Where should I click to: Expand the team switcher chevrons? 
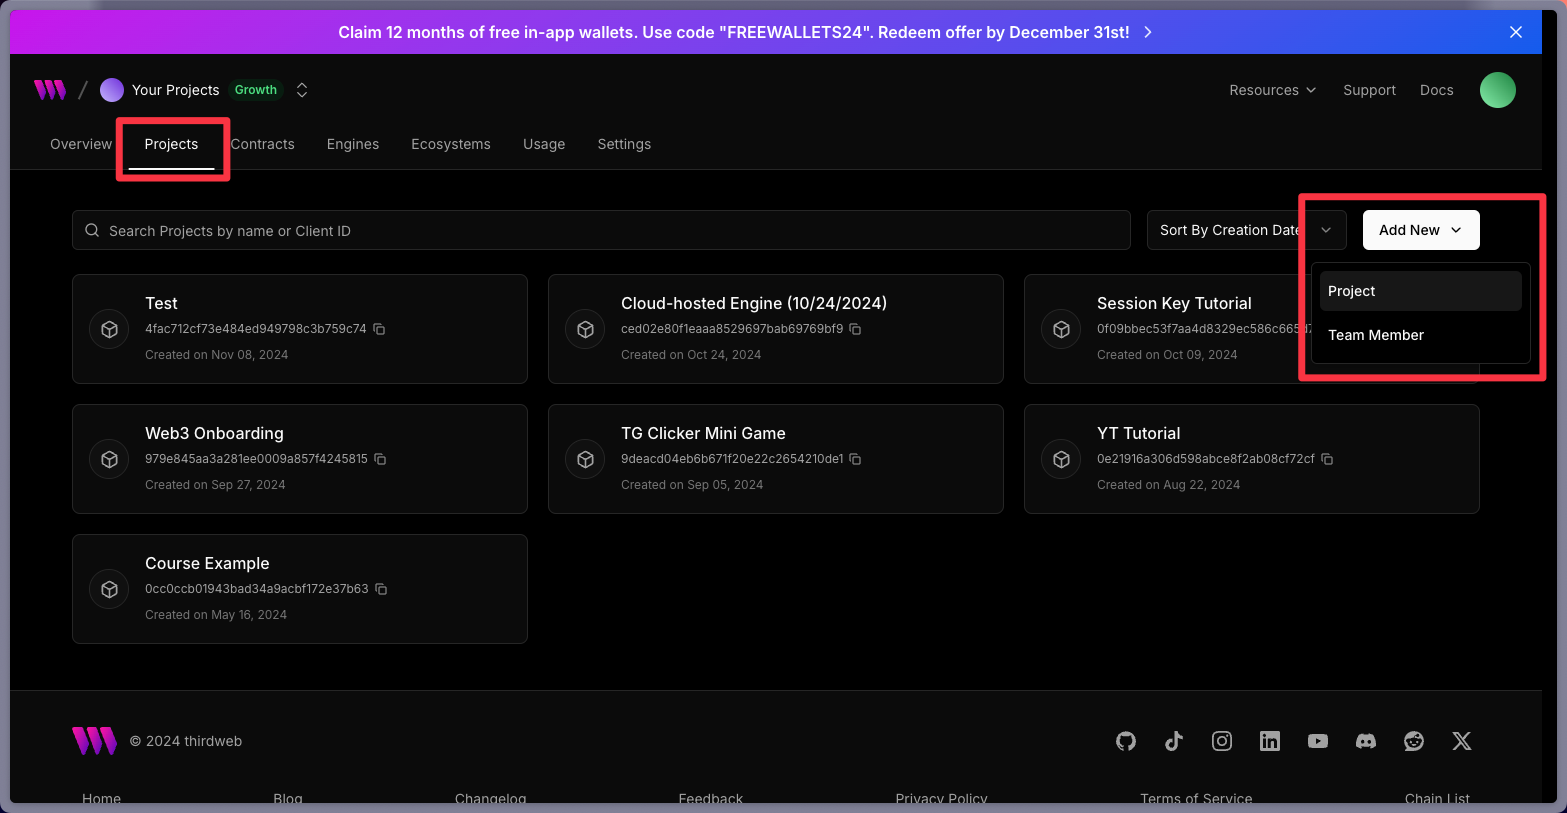302,90
